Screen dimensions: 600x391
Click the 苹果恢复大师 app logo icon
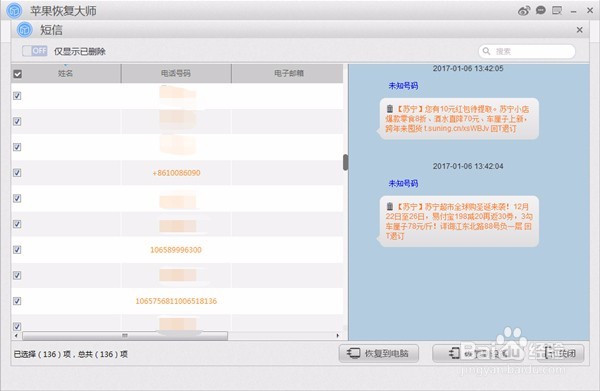[15, 10]
